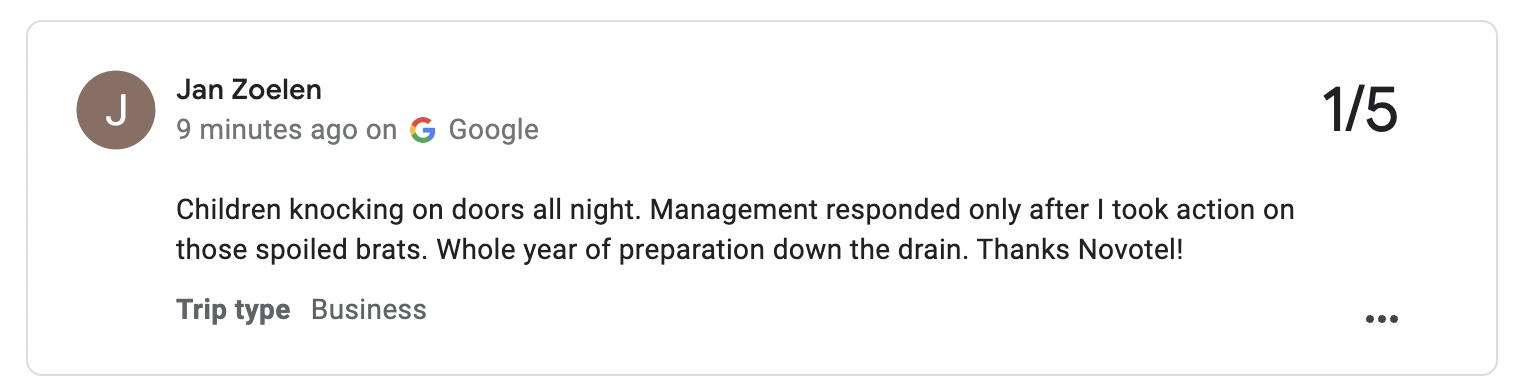1524x392 pixels.
Task: Open reviewer Jan Zoelen's profile name
Action: (249, 89)
